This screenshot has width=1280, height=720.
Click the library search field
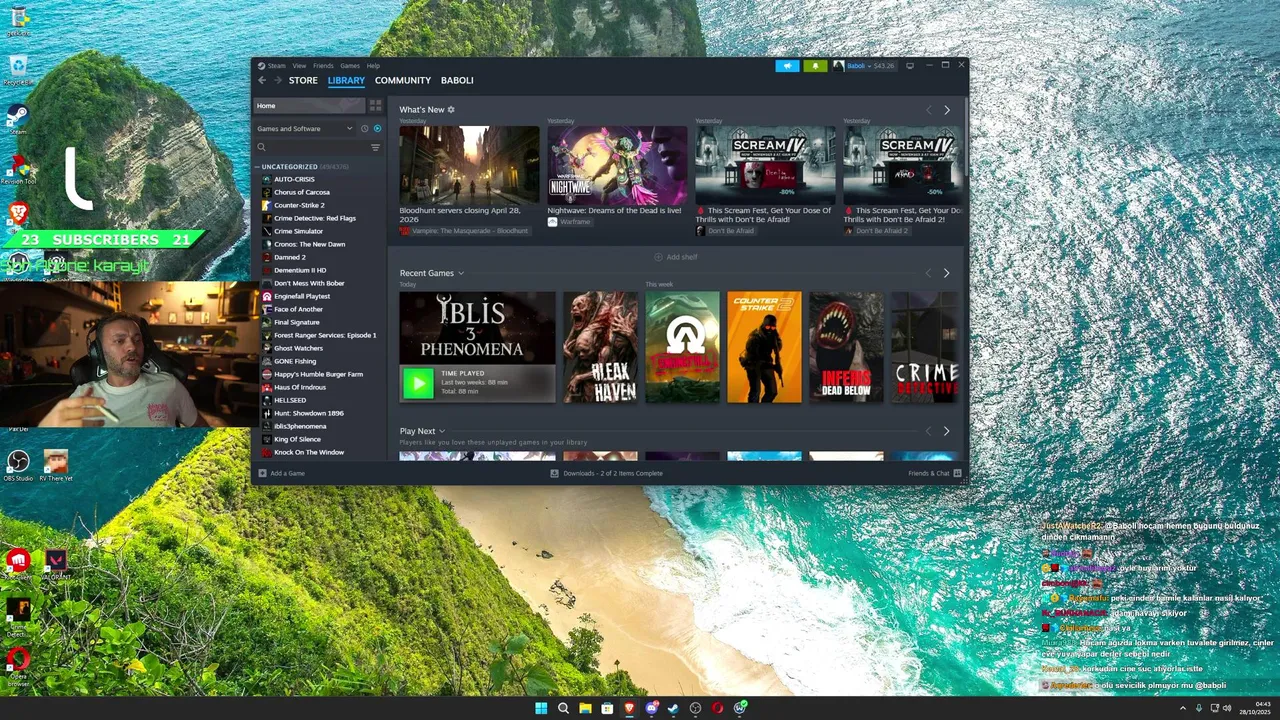pos(318,147)
